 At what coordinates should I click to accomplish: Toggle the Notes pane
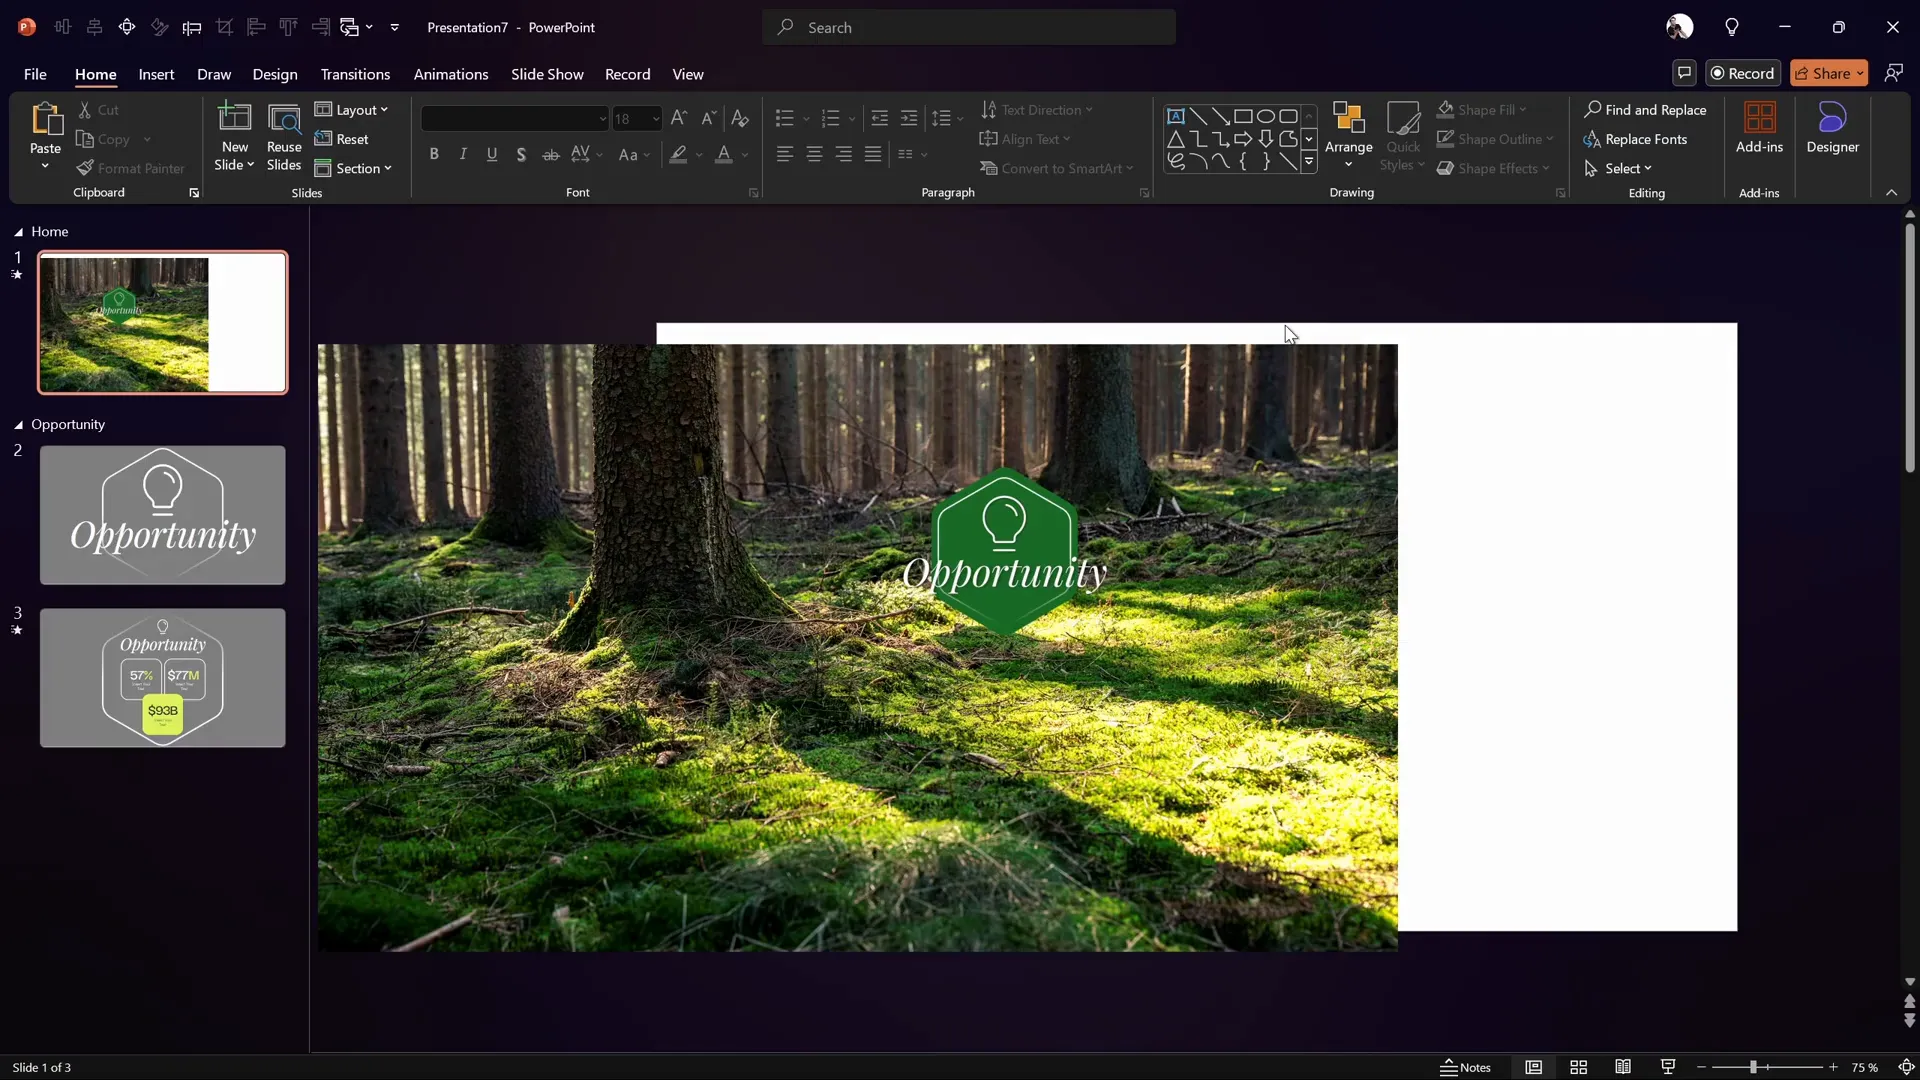(1465, 1067)
